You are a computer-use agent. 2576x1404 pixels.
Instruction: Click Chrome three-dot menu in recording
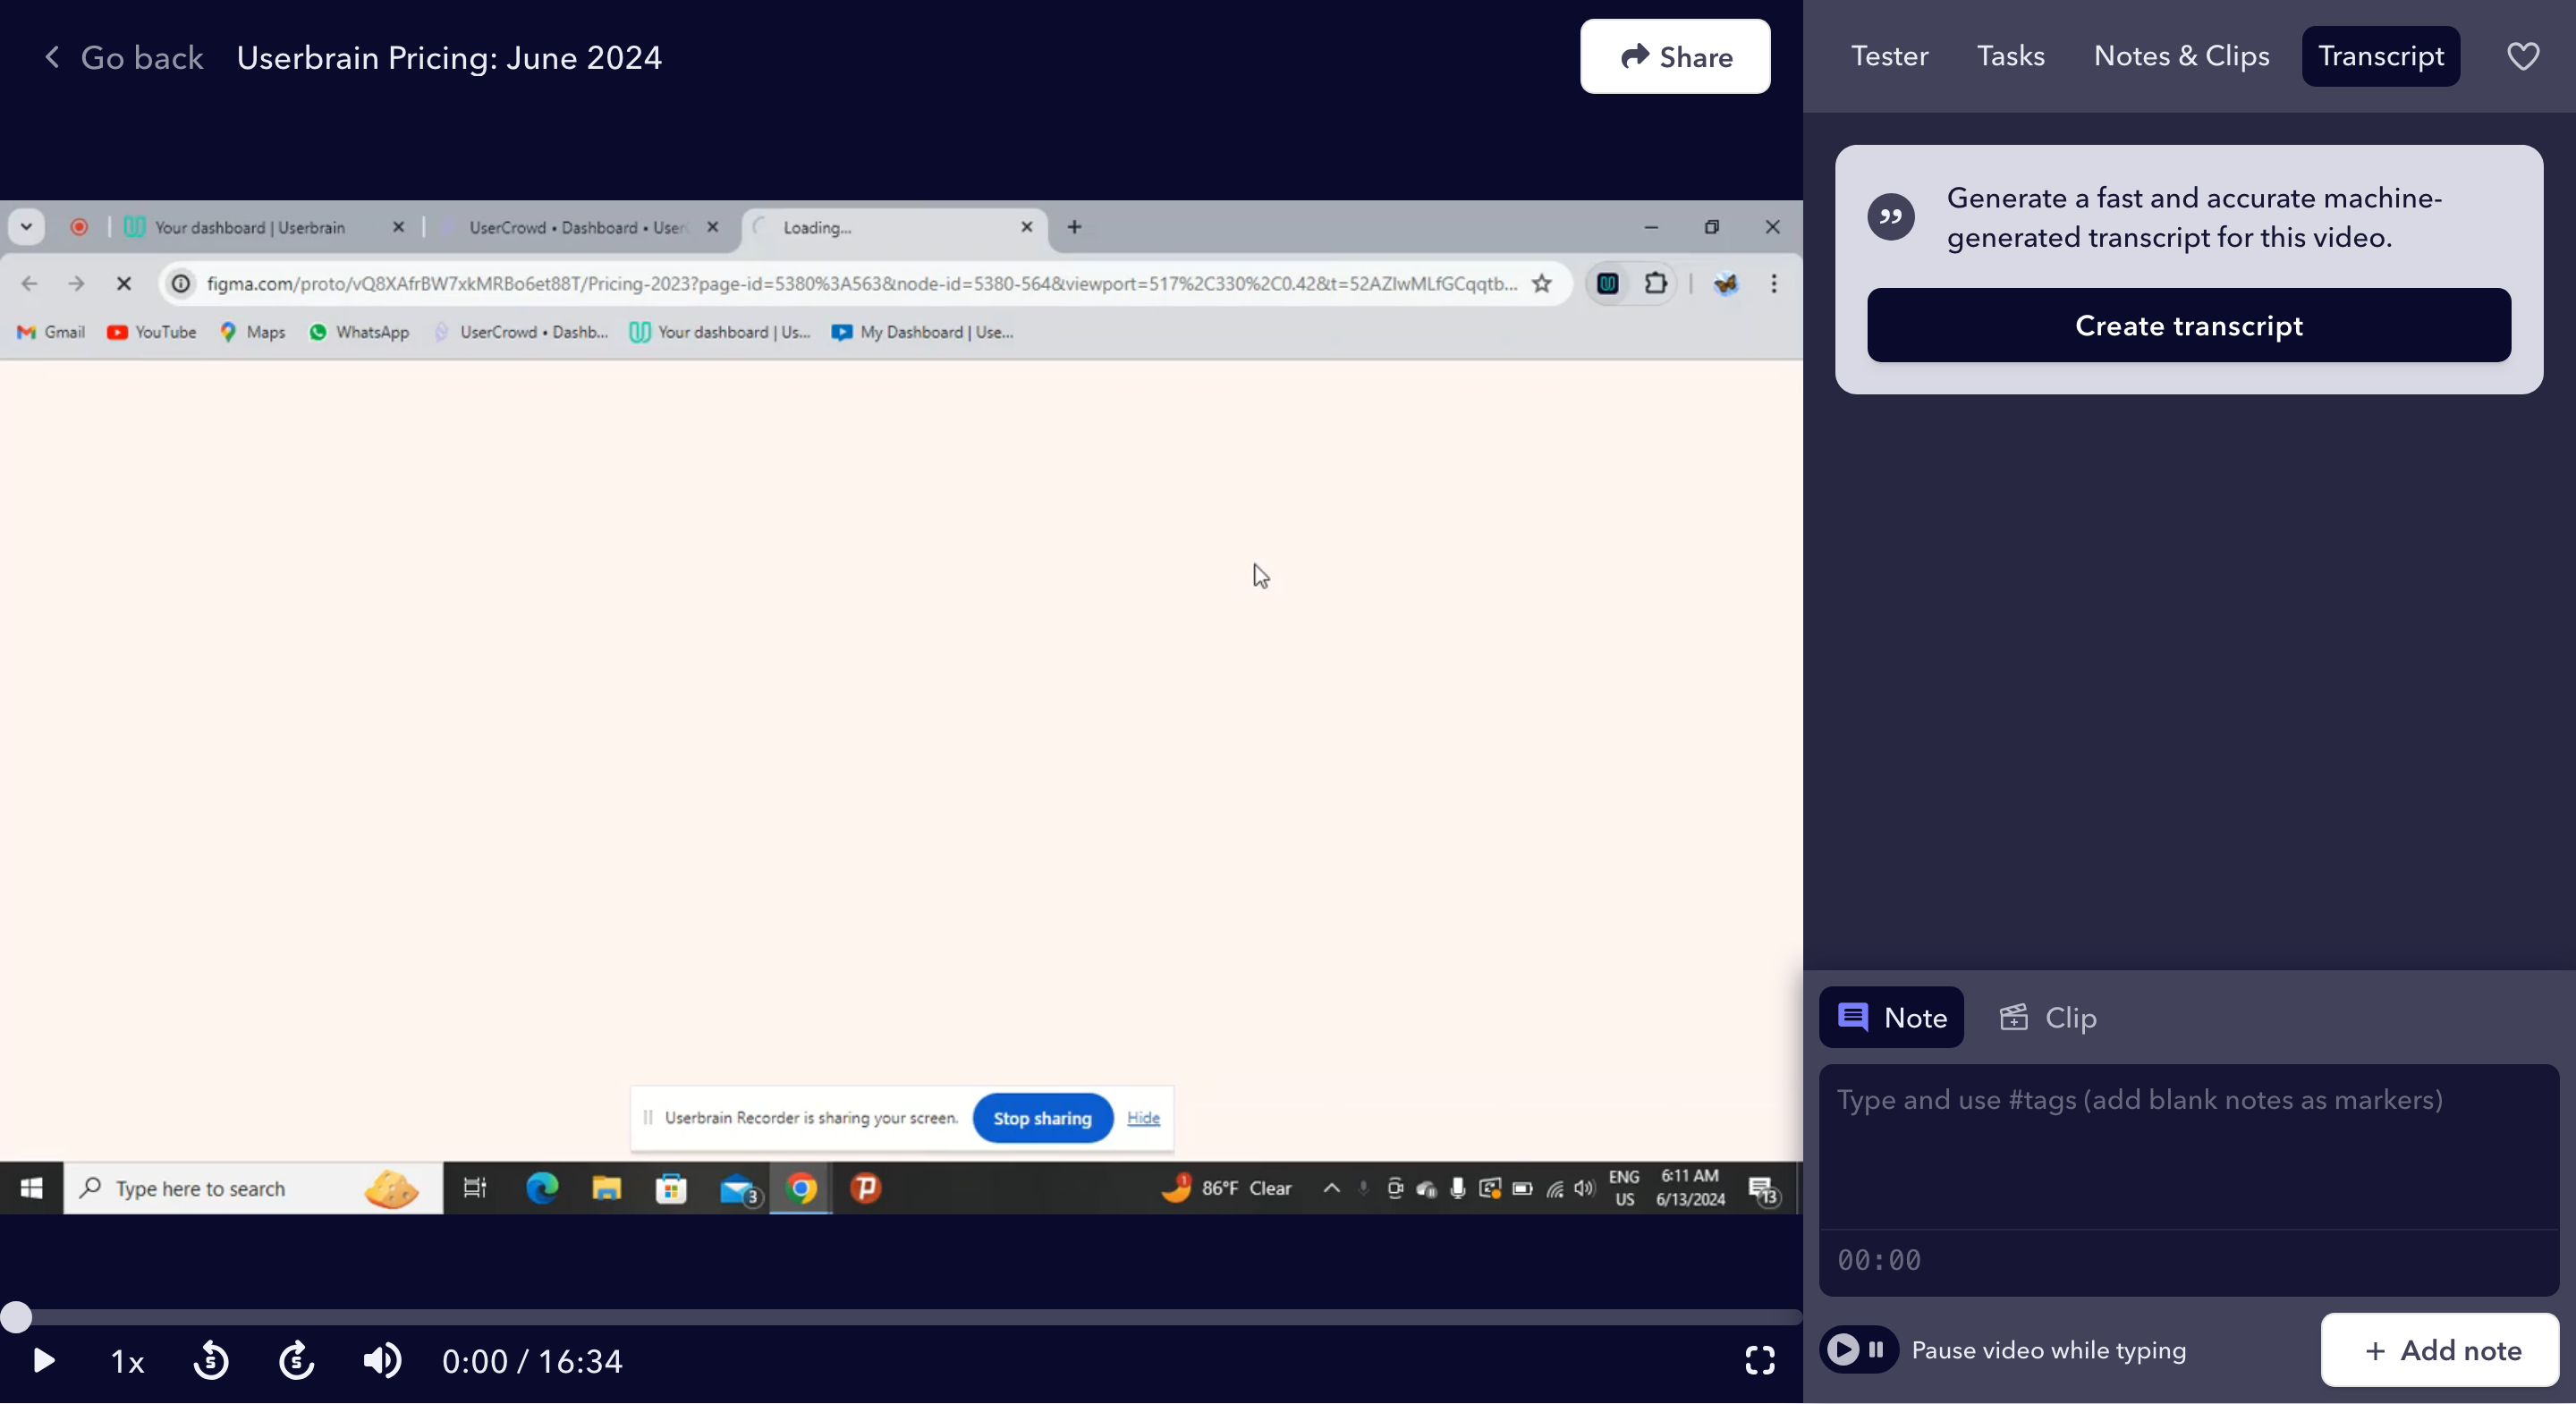[x=1774, y=284]
